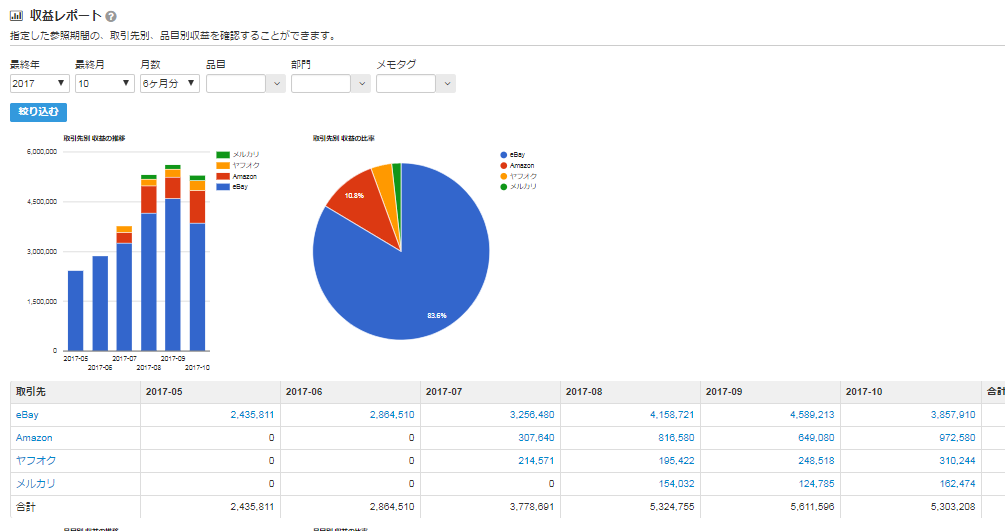Click the メルカリ client link
Viewport: 1005px width, 531px height.
(x=36, y=483)
